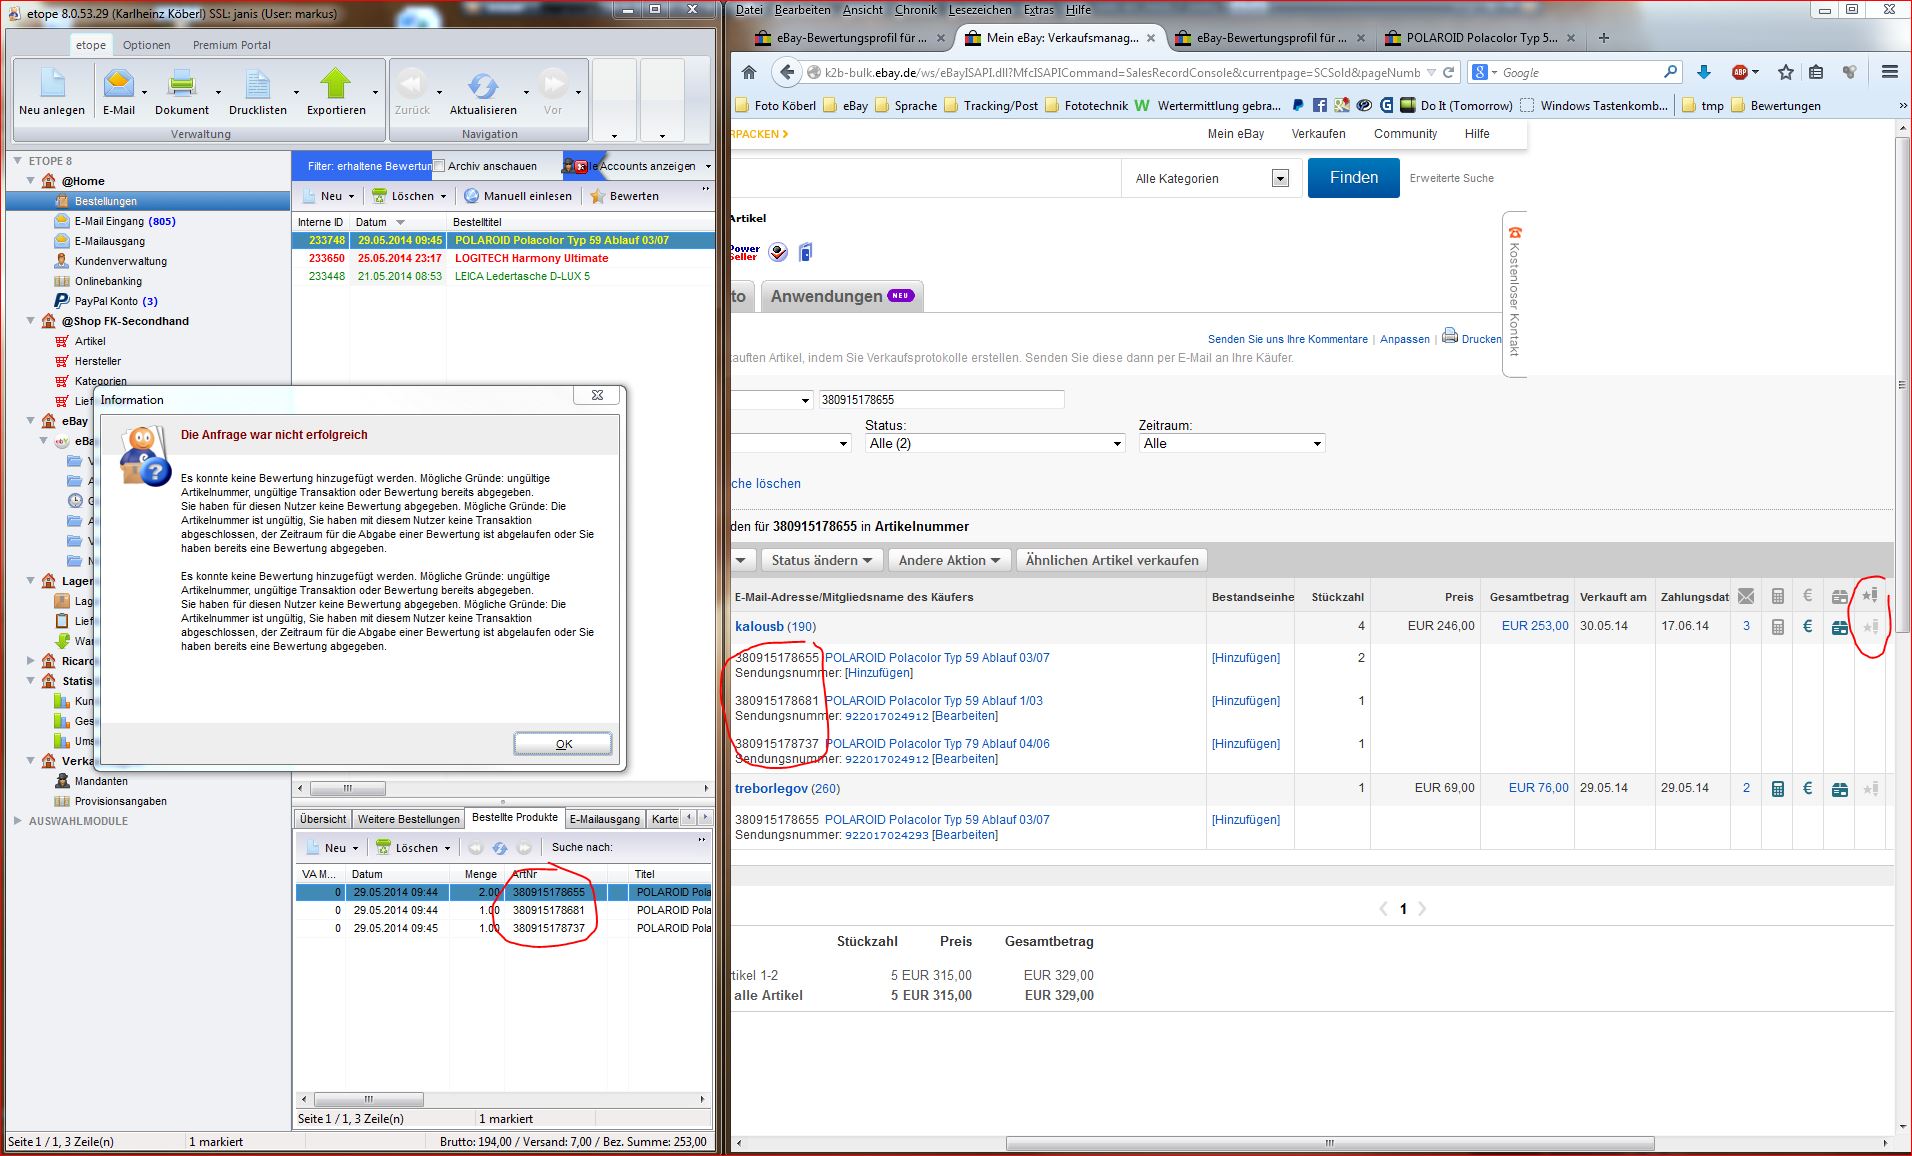This screenshot has height=1156, width=1912.
Task: Click the article number search input field
Action: (x=940, y=400)
